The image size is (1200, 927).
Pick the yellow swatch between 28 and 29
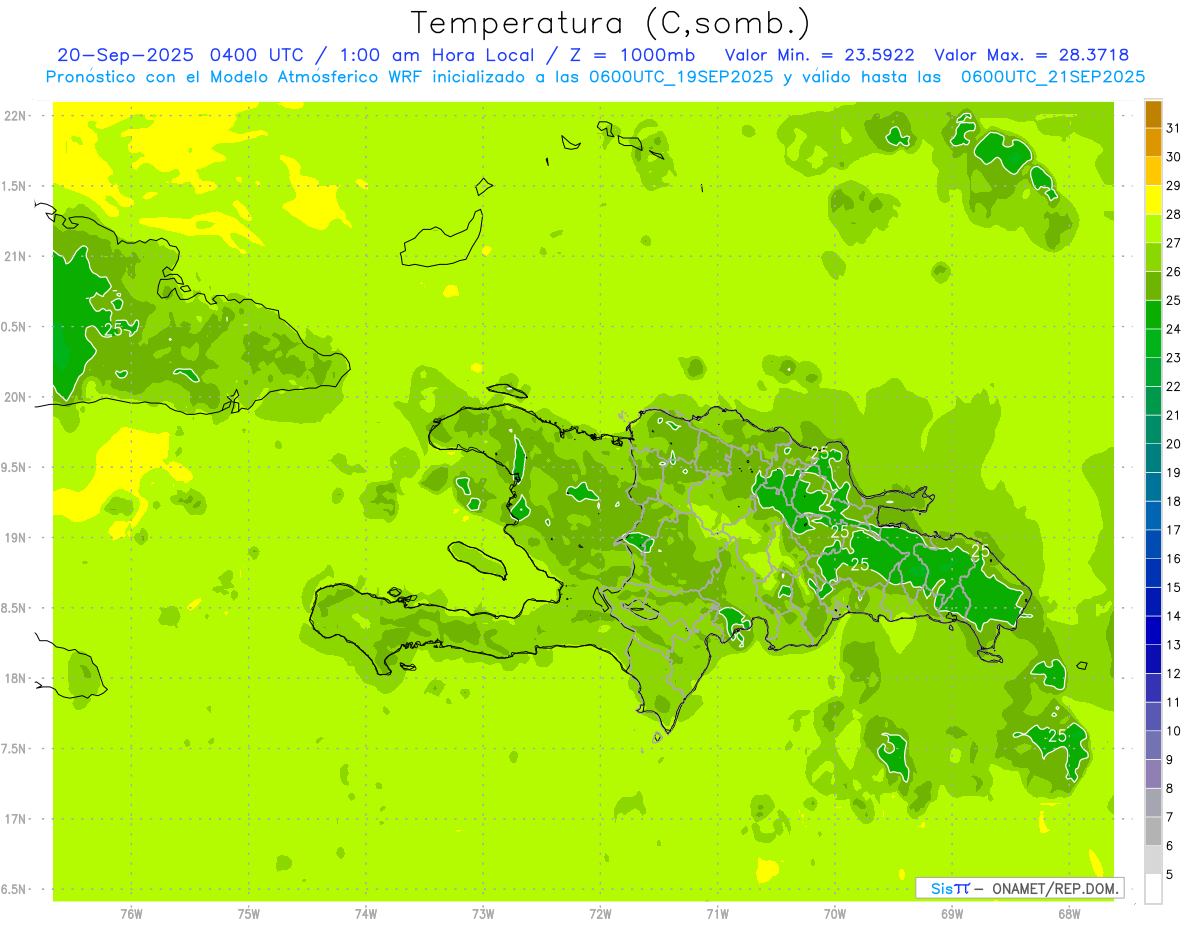[x=1153, y=200]
